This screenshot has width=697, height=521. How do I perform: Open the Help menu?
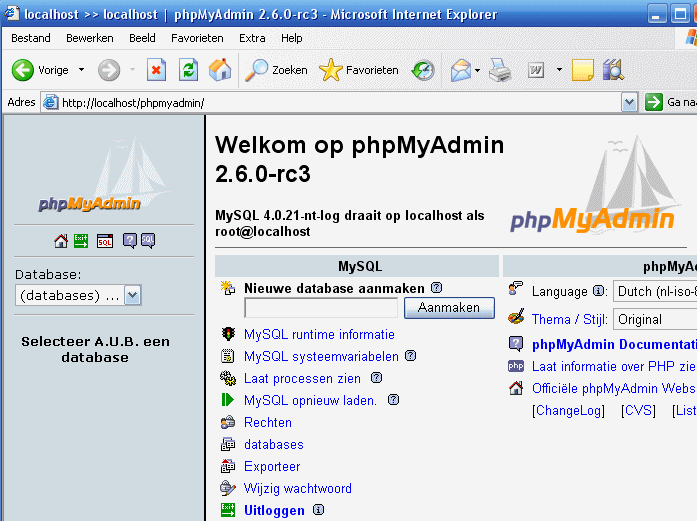coord(292,38)
